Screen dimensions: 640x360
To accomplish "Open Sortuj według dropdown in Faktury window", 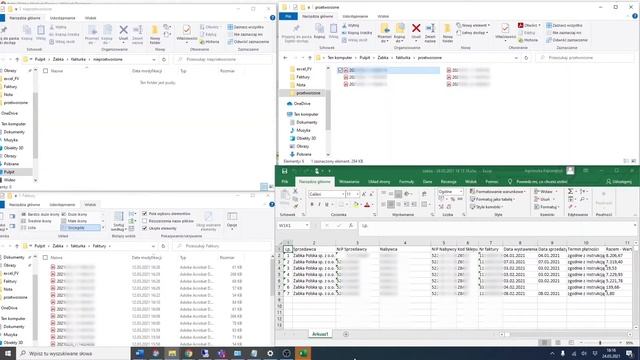I will click(118, 220).
